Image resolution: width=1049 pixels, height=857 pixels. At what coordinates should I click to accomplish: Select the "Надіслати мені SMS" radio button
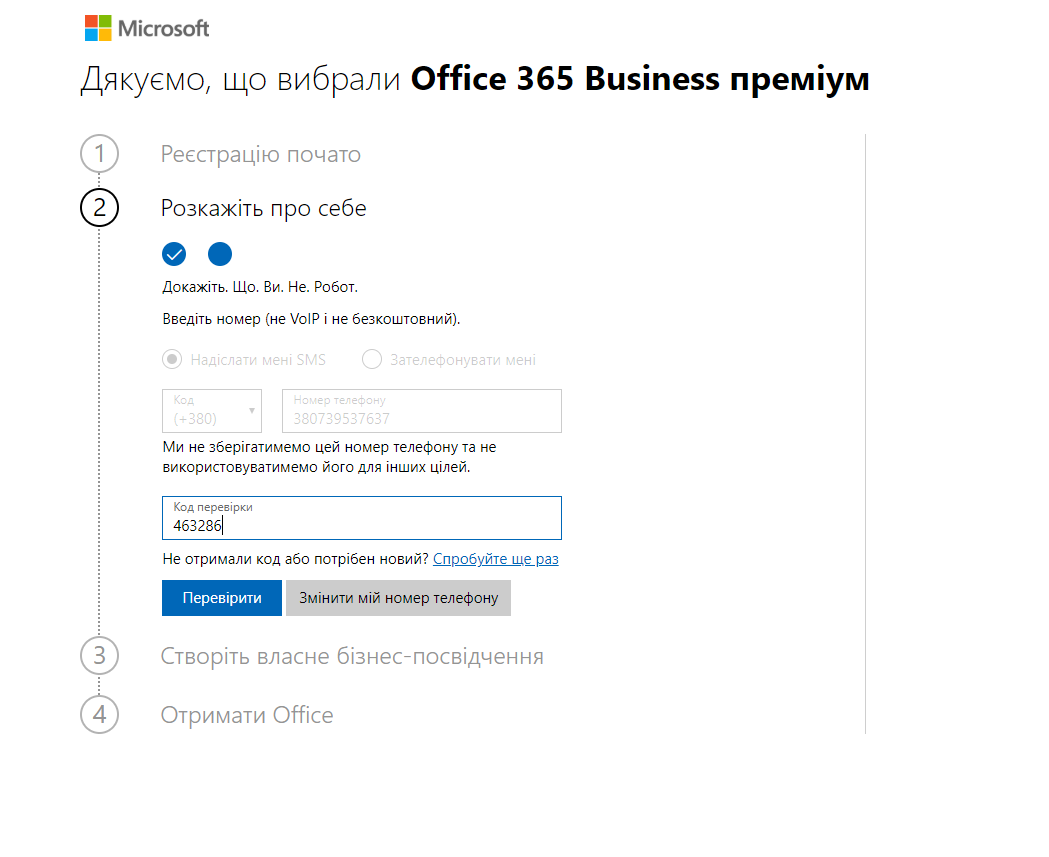[172, 359]
